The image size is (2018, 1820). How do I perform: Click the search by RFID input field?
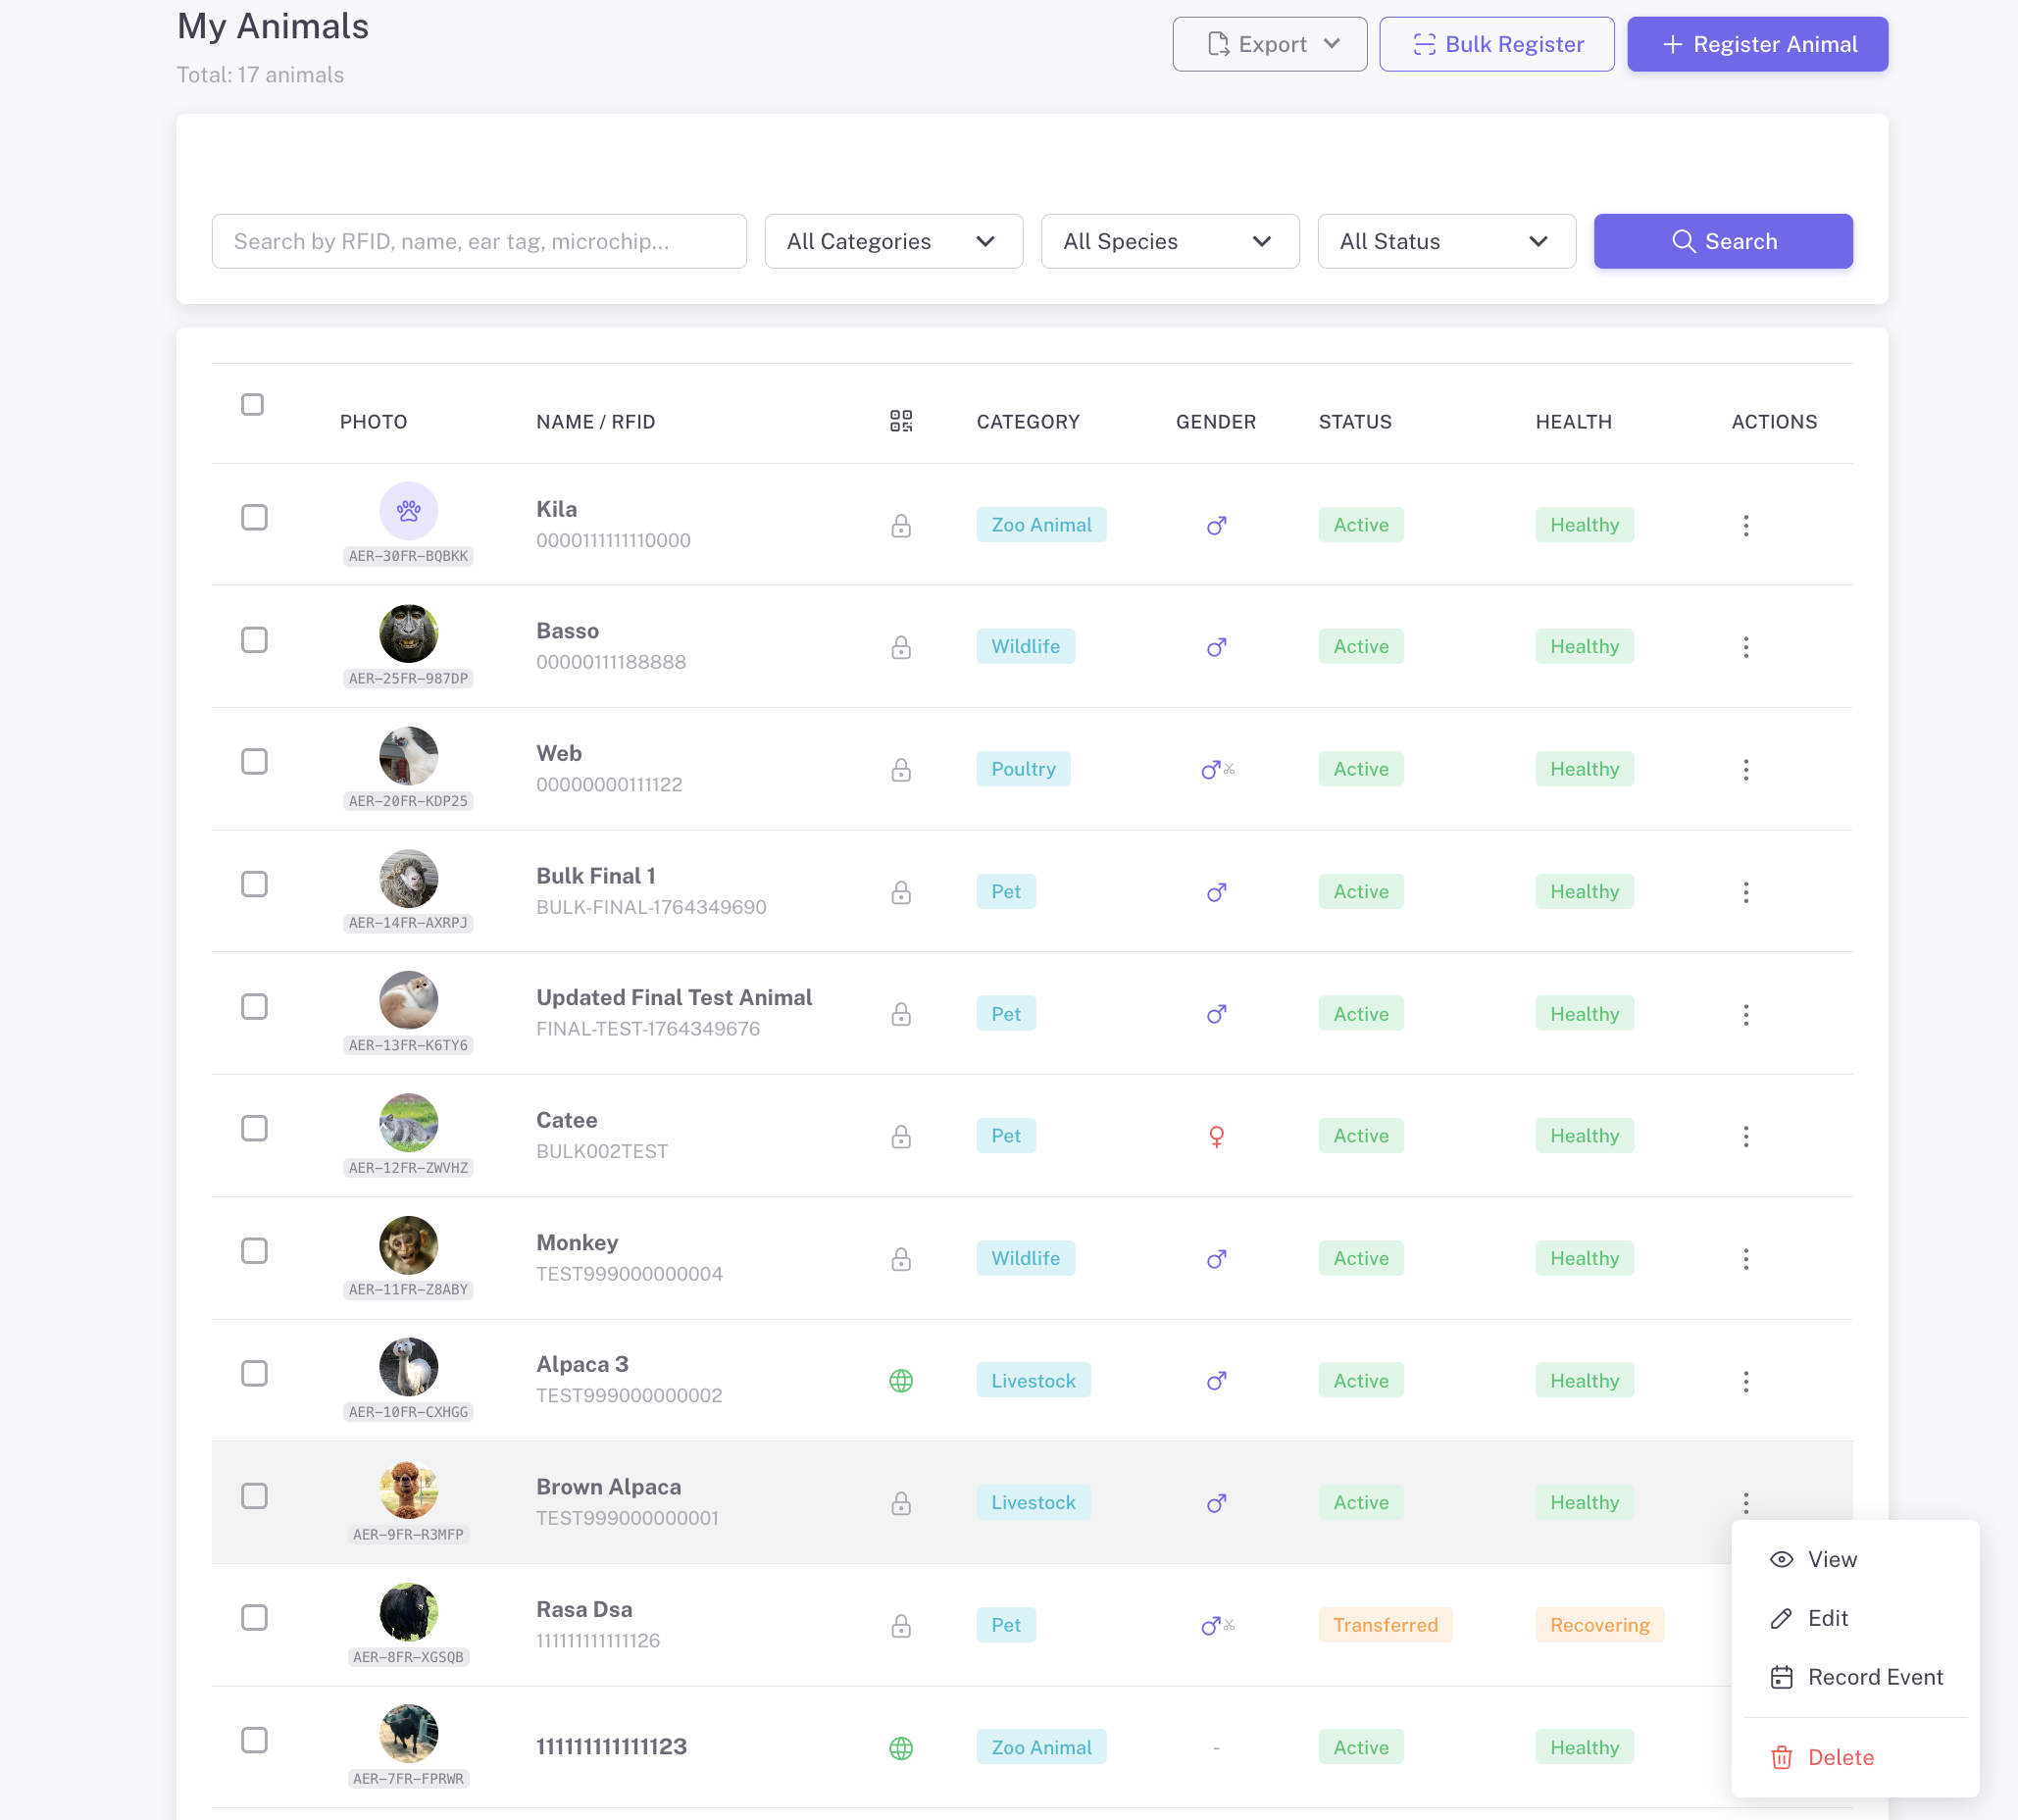point(478,241)
